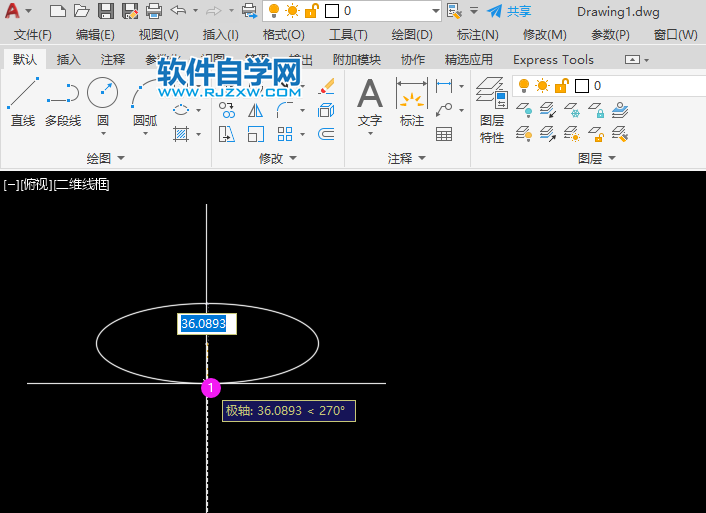706x513 pixels.
Task: Open the Format (格式) menu
Action: click(283, 34)
